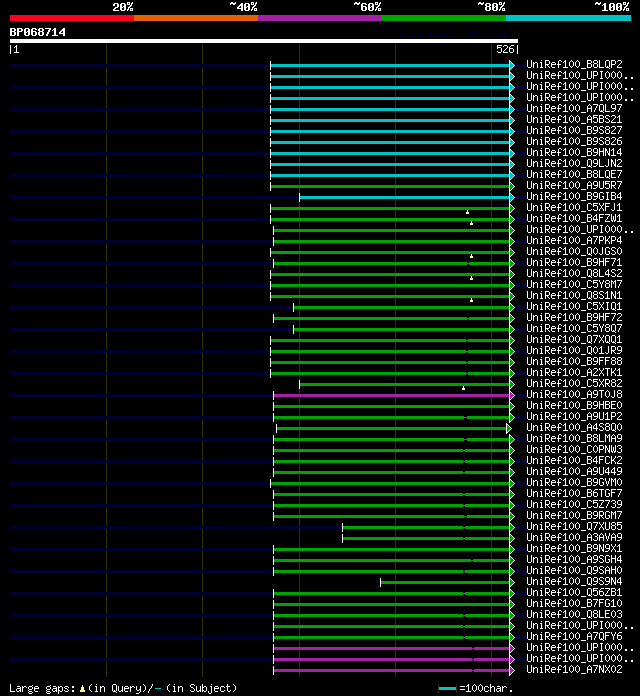Click the purple ~60% identity legend bar
The width and height of the screenshot is (640, 696).
point(320,18)
